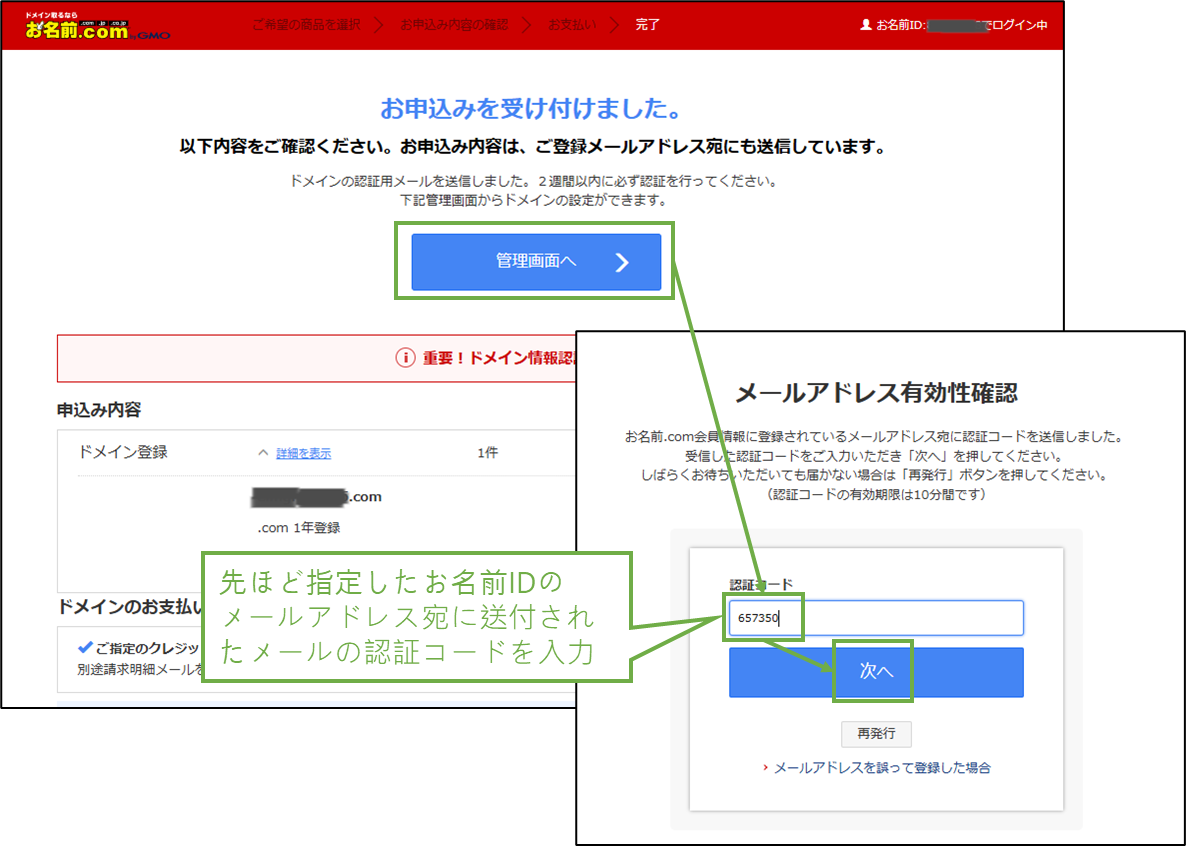
Task: Click the arrow chevron on the 管理画面へ button
Action: point(622,262)
